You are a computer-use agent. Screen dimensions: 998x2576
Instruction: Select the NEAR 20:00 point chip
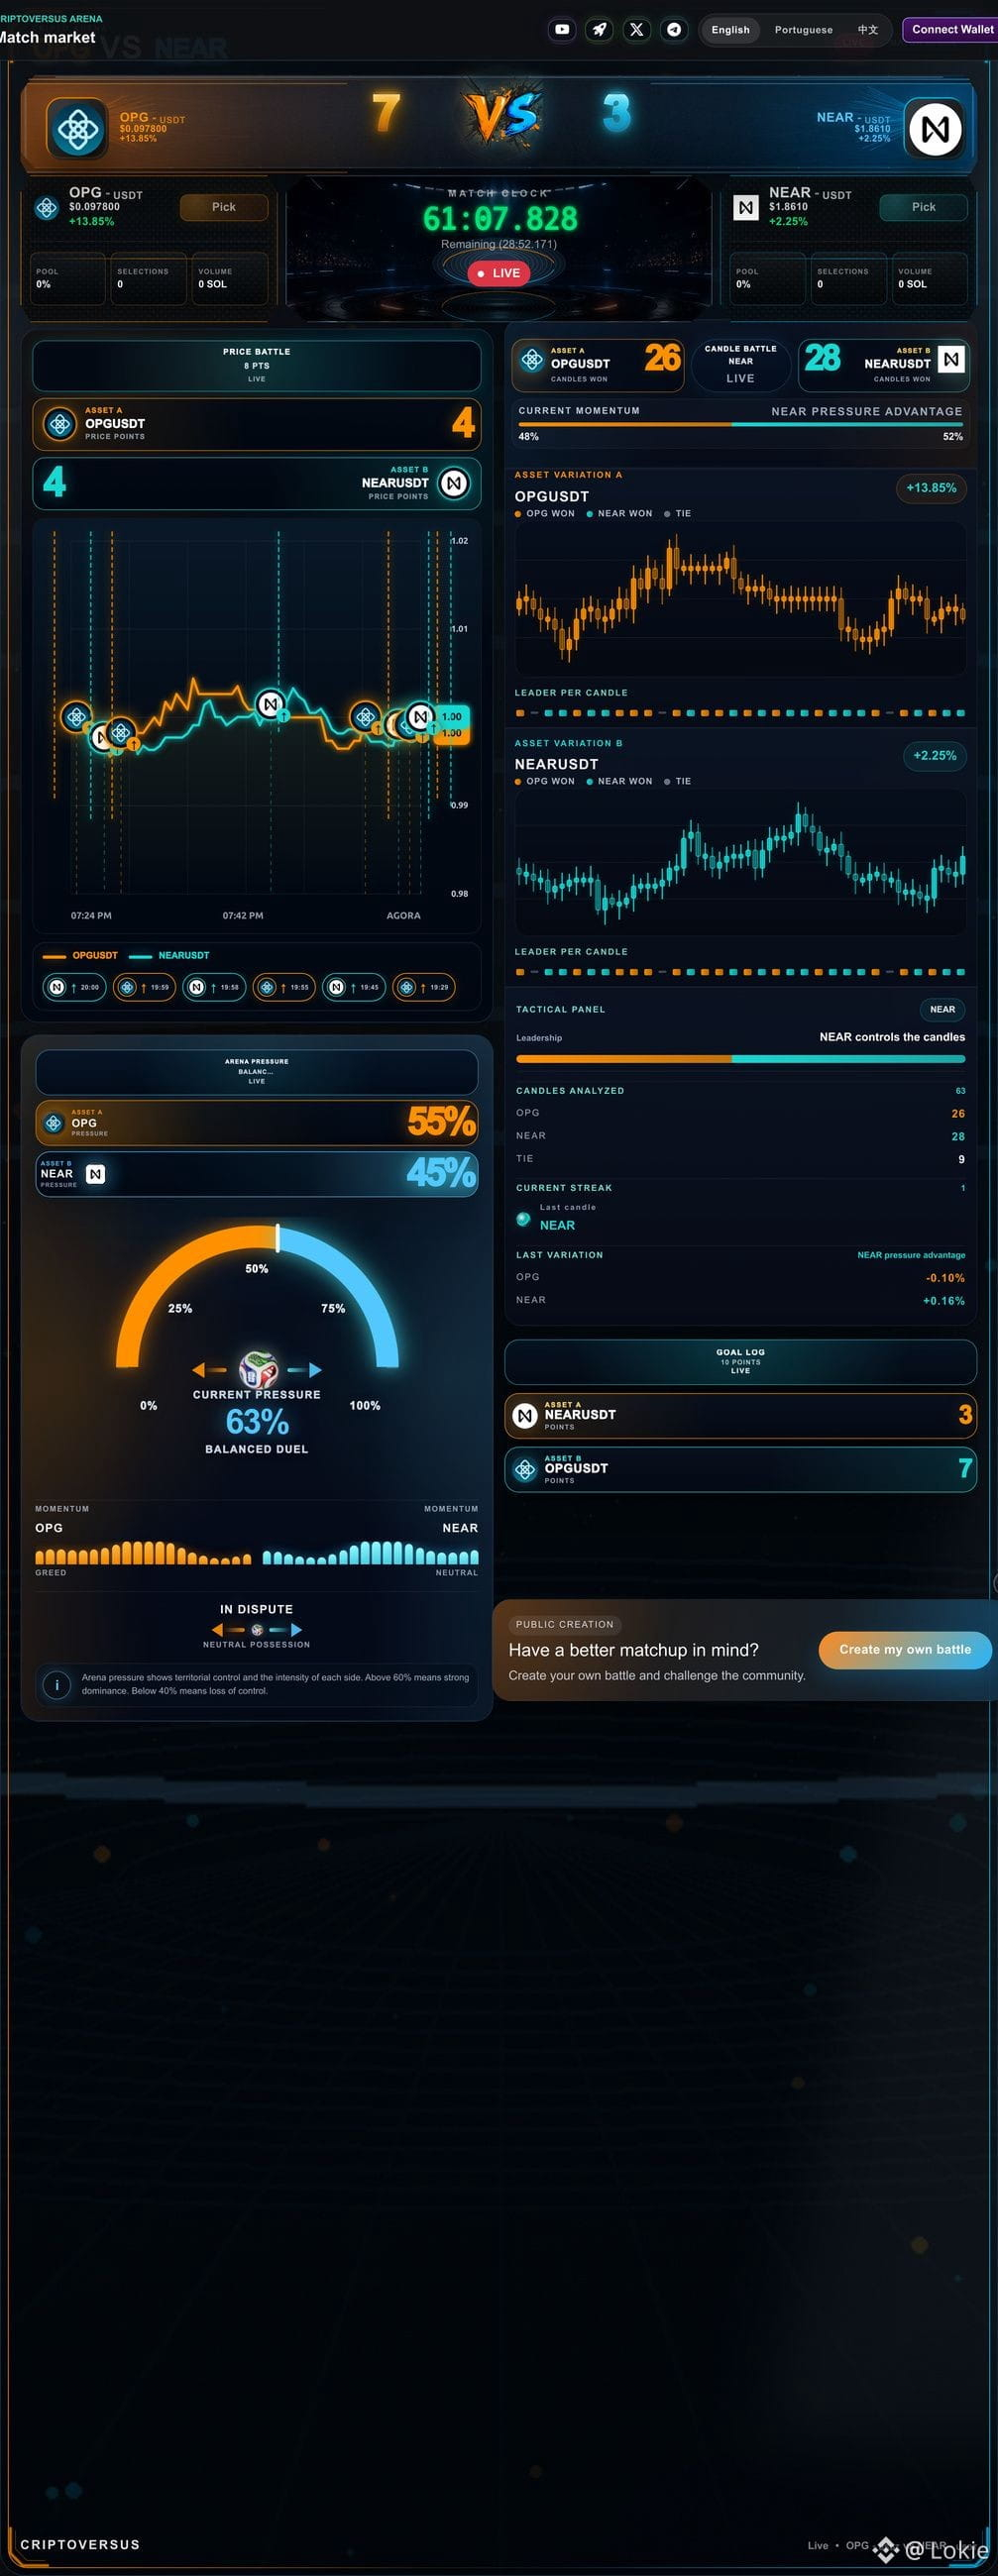(74, 987)
